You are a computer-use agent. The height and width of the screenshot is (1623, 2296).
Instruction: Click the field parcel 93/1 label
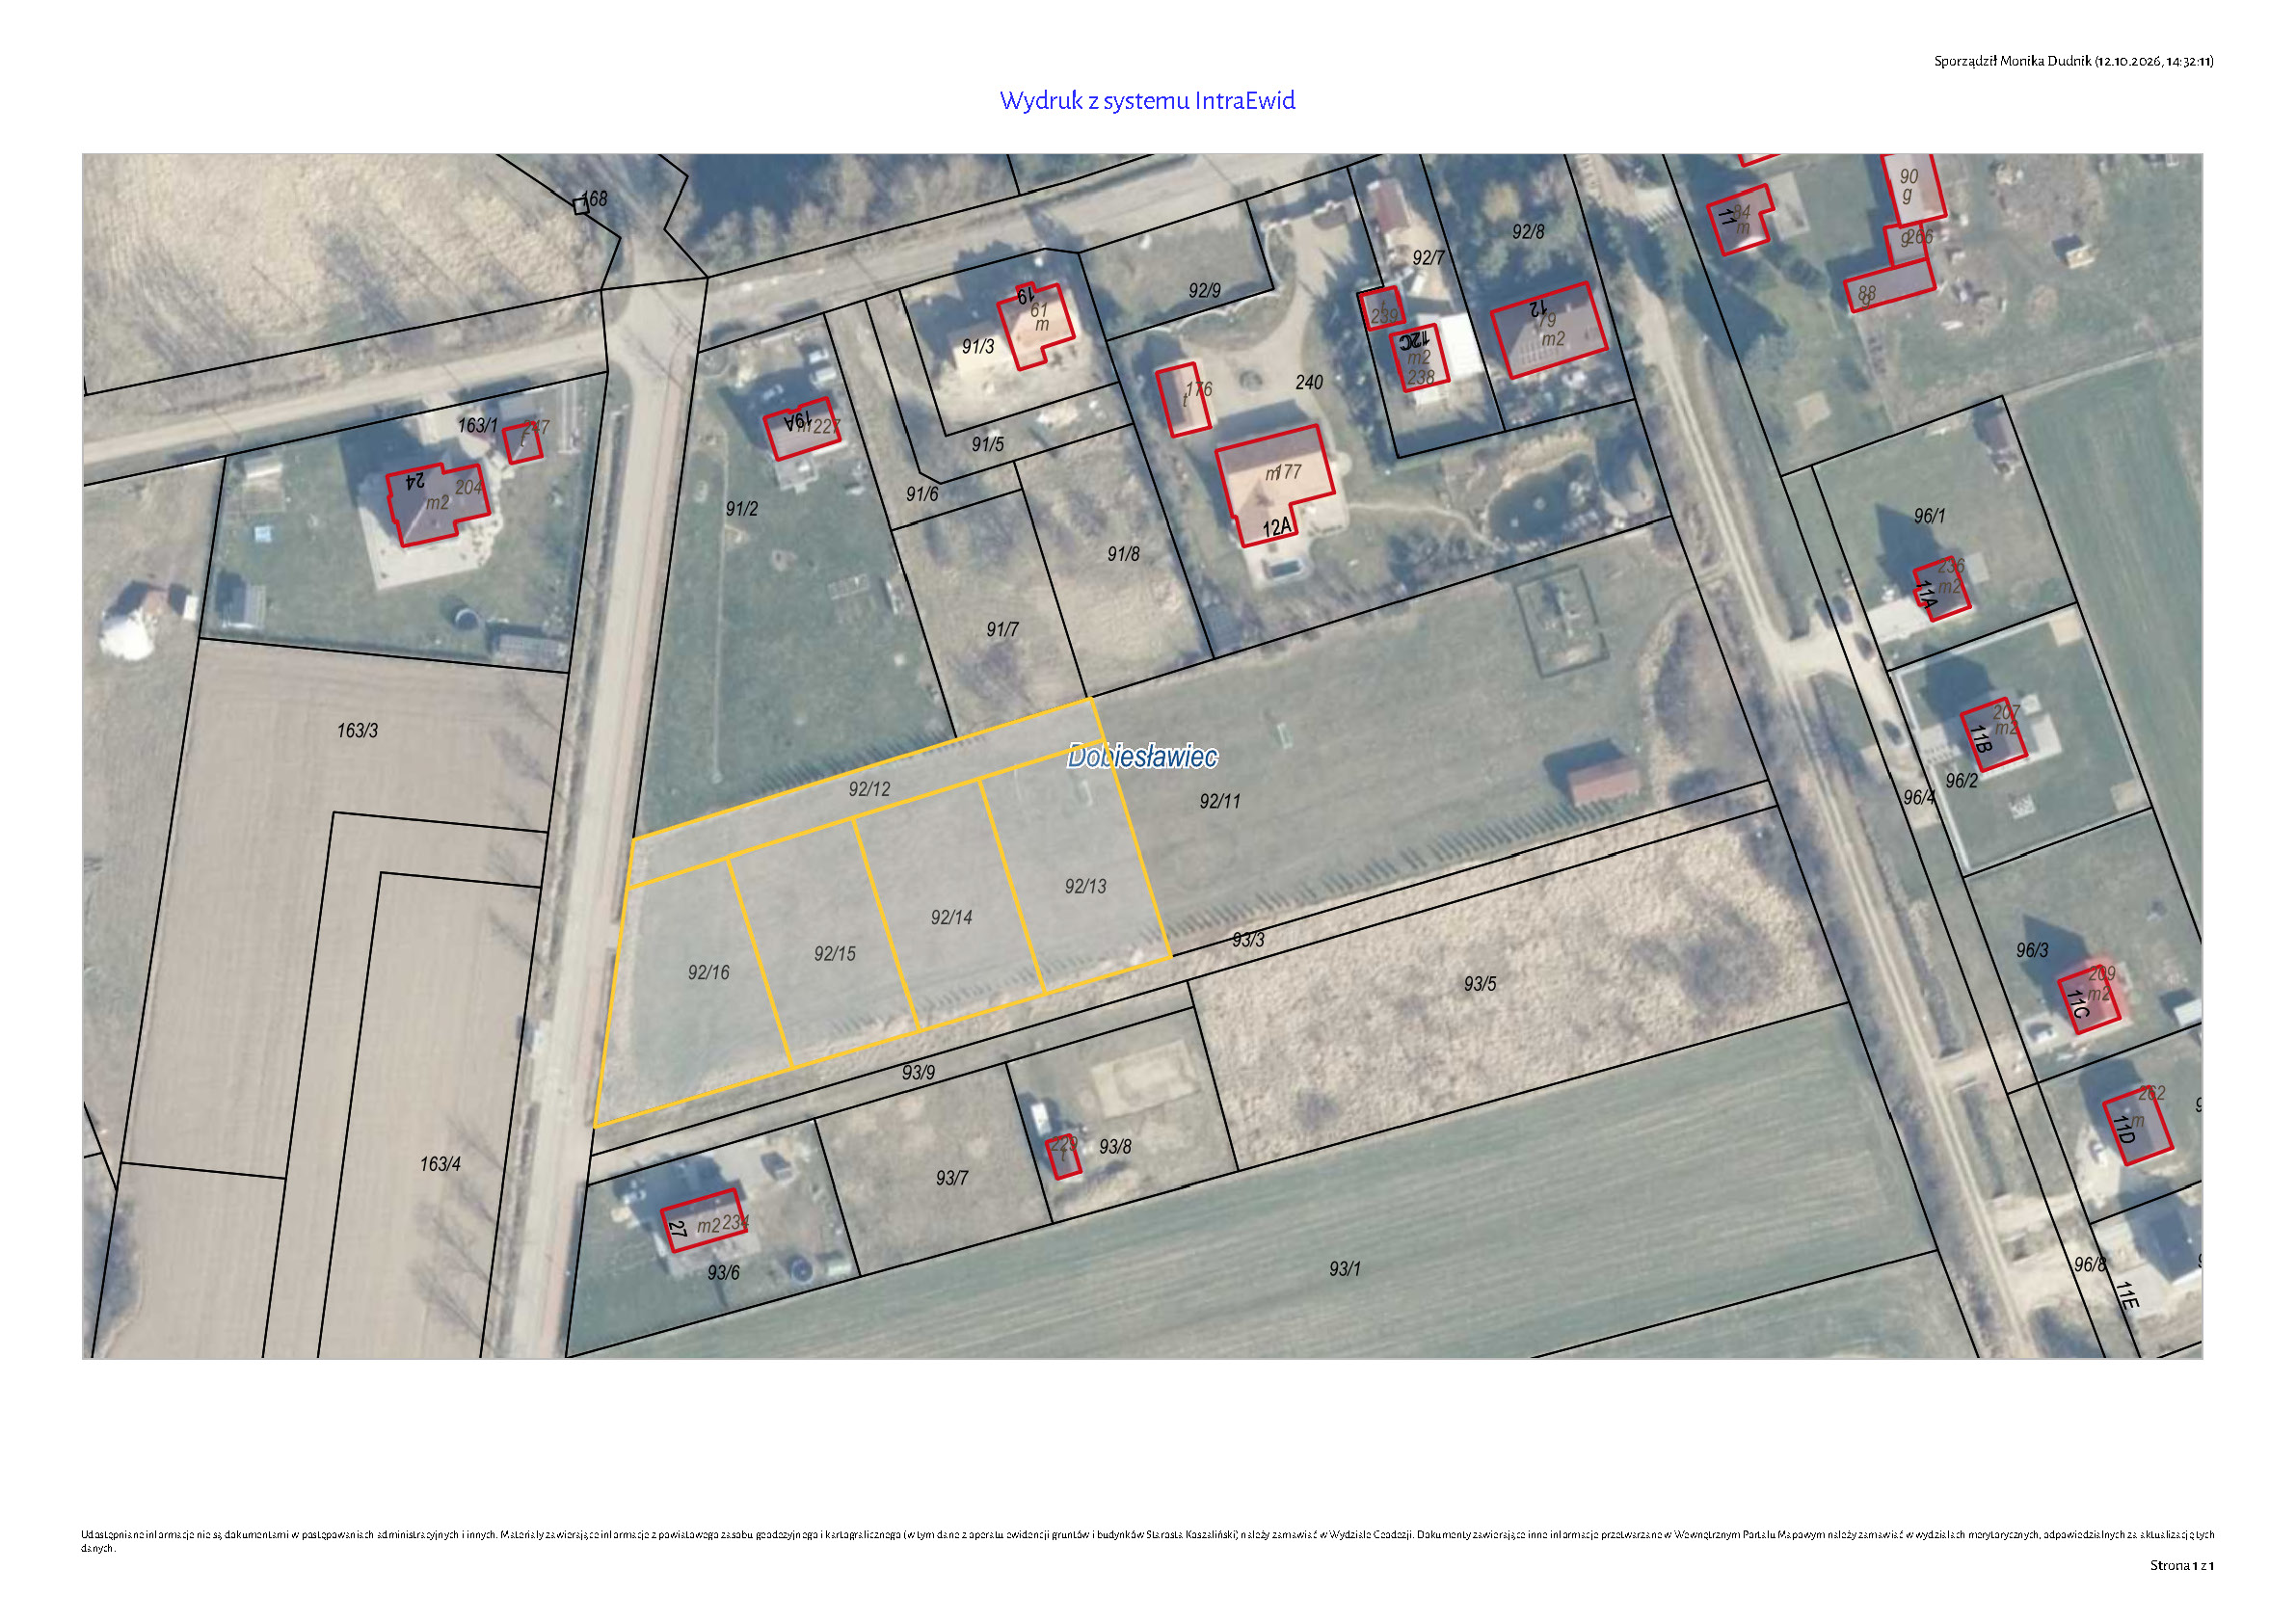pyautogui.click(x=1345, y=1269)
